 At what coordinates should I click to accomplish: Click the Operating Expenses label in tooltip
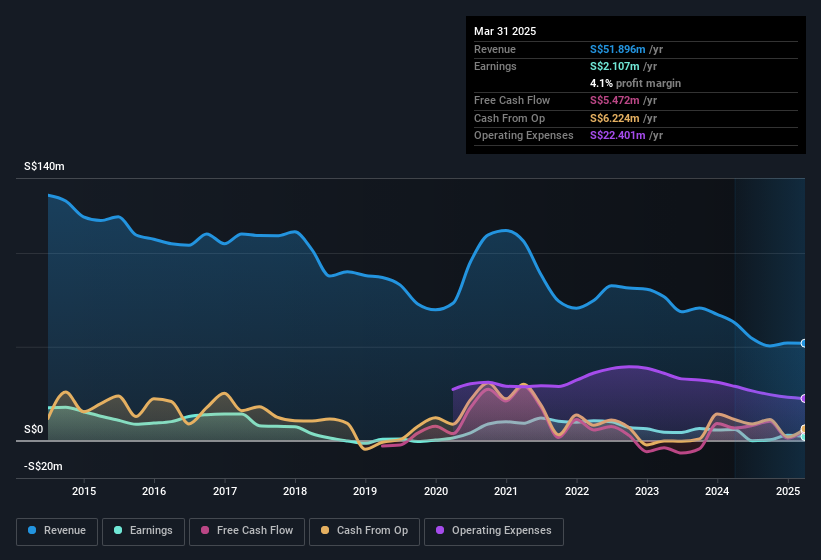coord(524,136)
